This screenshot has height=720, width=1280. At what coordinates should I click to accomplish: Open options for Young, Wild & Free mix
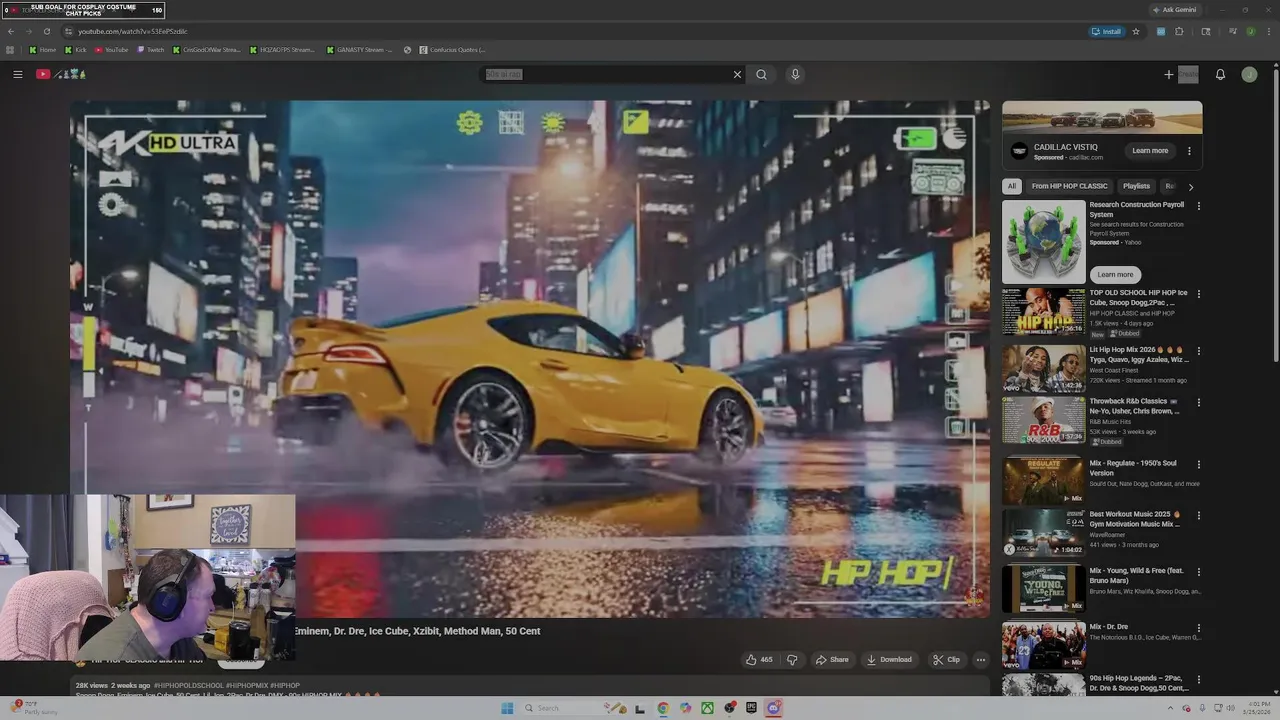pos(1198,572)
